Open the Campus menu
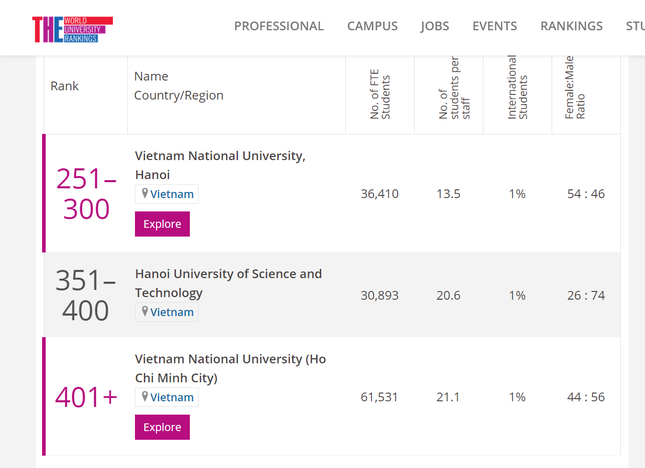The height and width of the screenshot is (468, 645). (372, 26)
